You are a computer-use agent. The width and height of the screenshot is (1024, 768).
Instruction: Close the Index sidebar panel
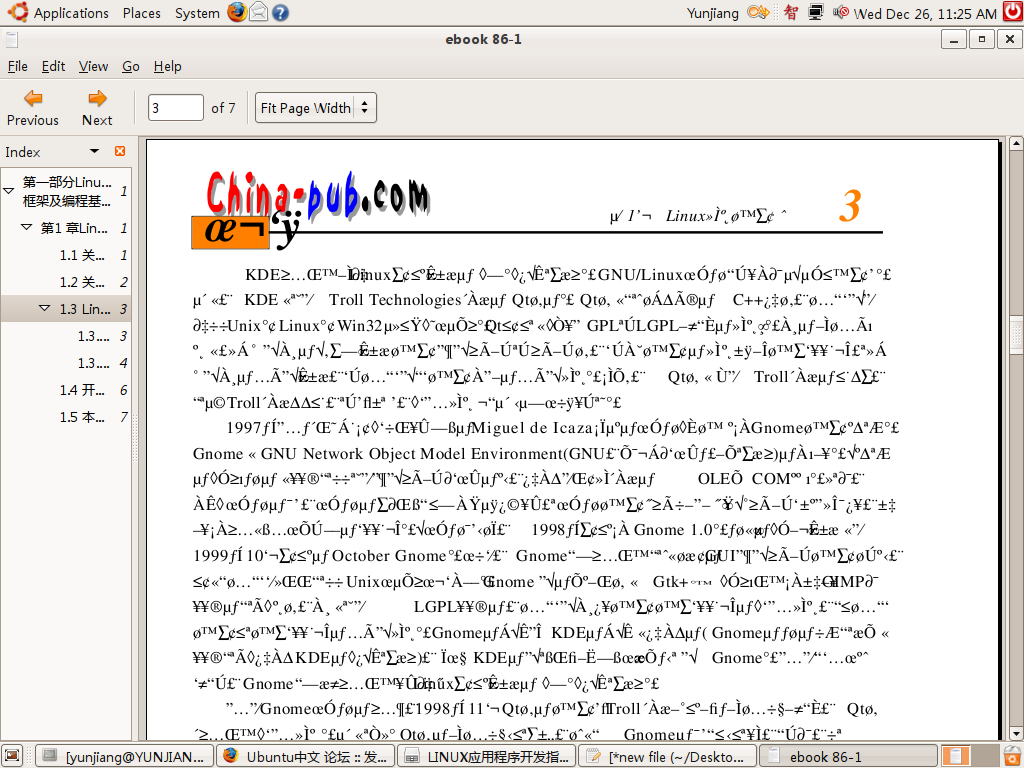coord(120,151)
